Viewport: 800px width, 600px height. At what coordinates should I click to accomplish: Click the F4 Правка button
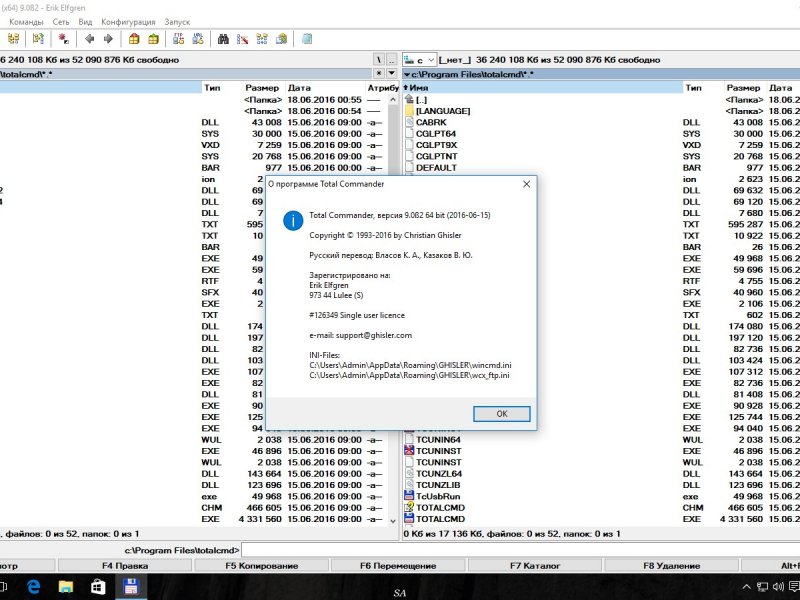point(125,565)
